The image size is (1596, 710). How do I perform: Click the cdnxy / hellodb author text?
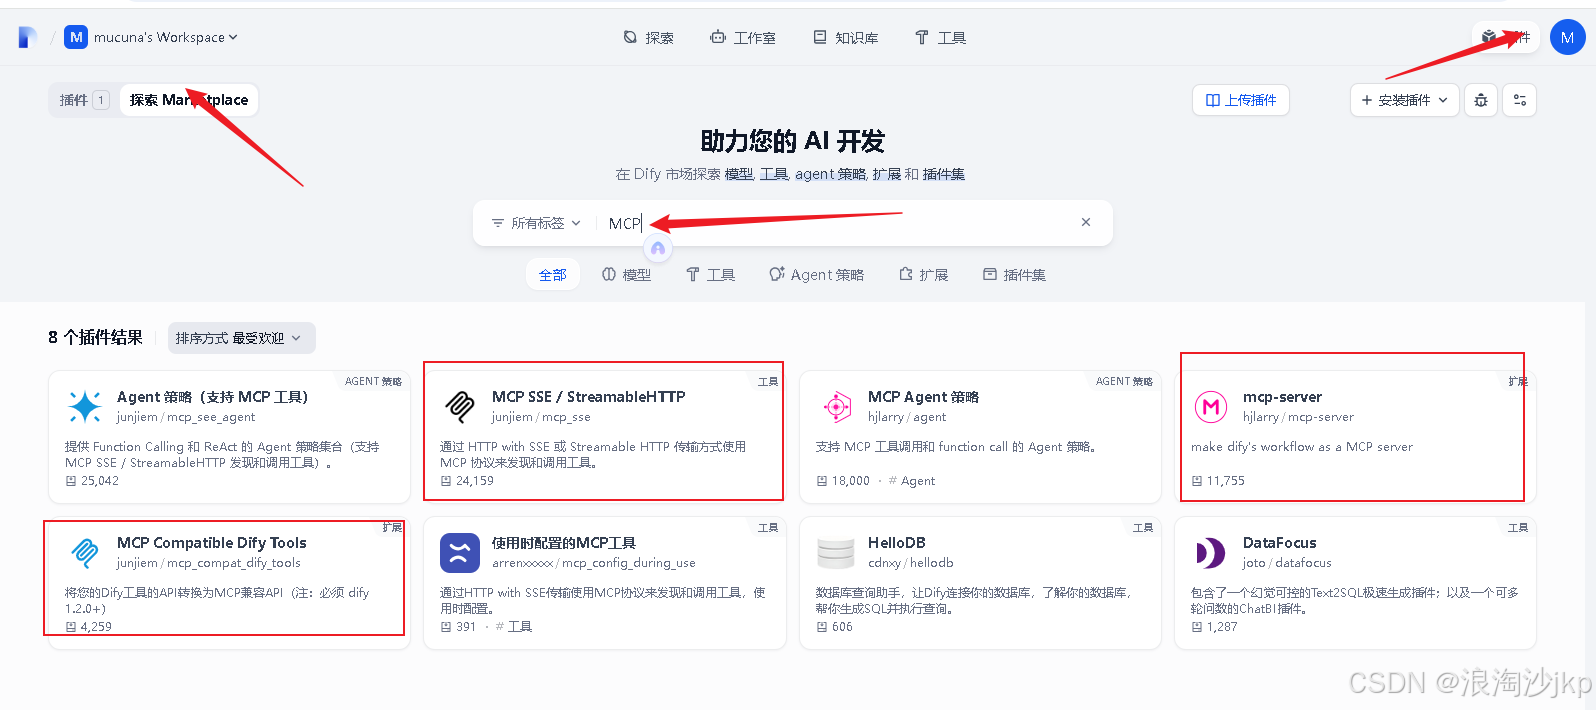[x=910, y=563]
